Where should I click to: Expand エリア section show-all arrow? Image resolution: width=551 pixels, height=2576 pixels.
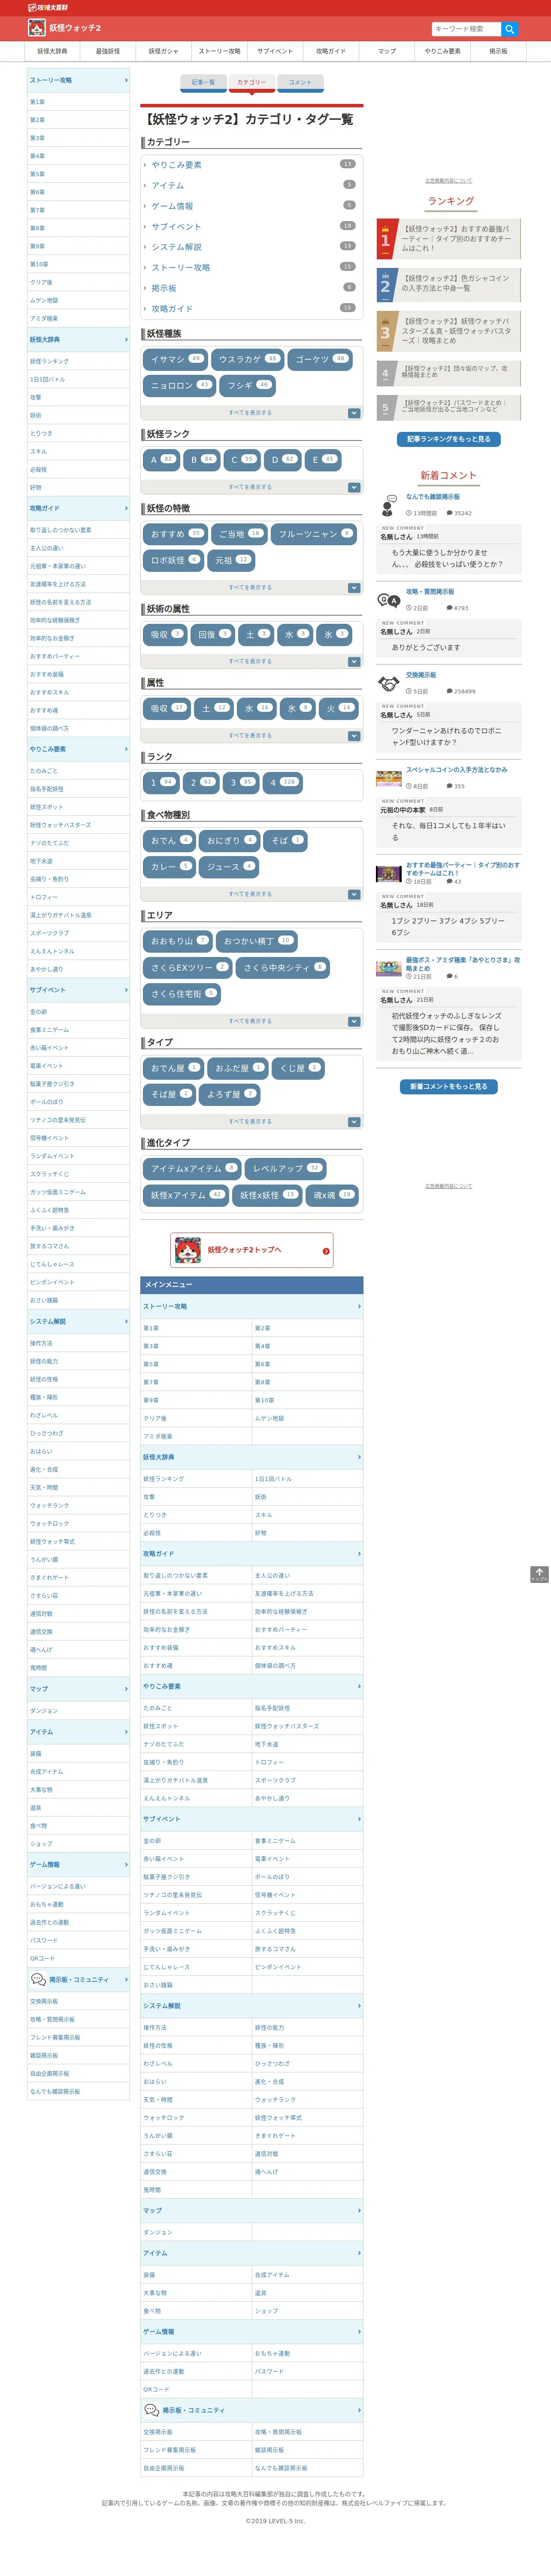click(354, 1021)
